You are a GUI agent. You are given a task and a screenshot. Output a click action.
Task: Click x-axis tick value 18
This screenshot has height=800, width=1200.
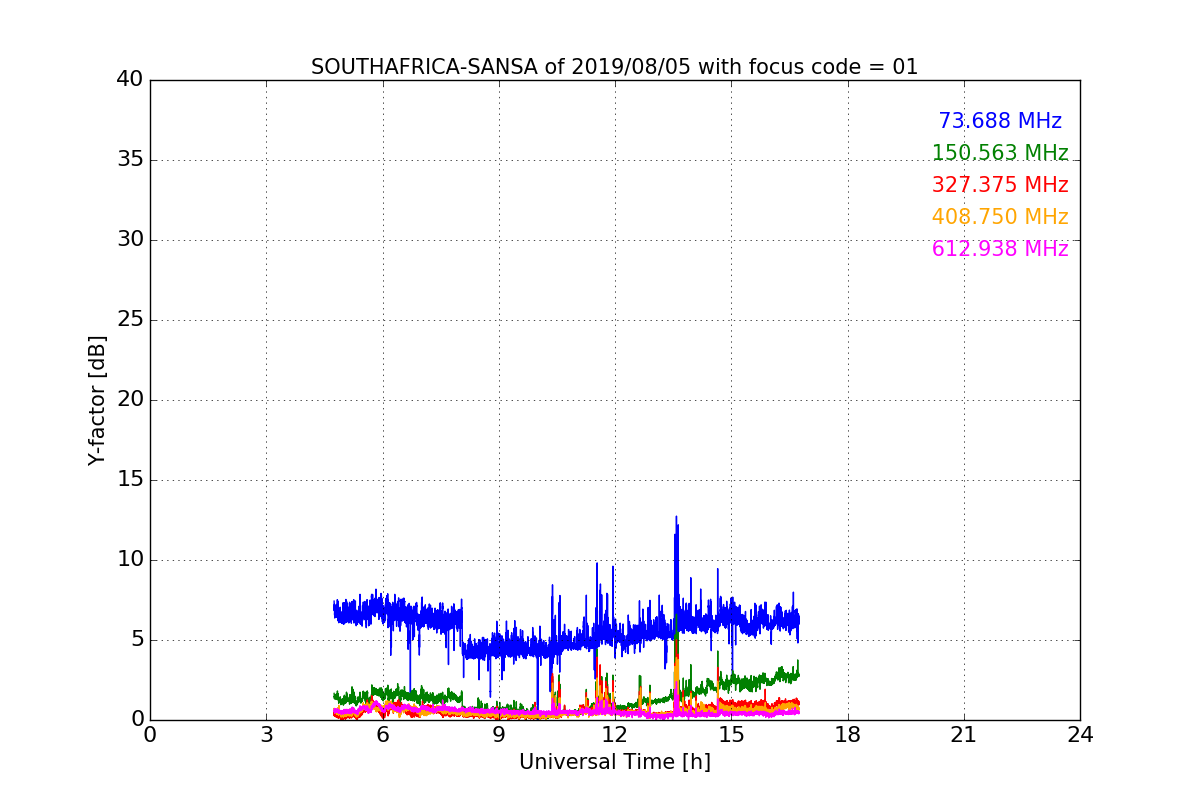pyautogui.click(x=848, y=734)
